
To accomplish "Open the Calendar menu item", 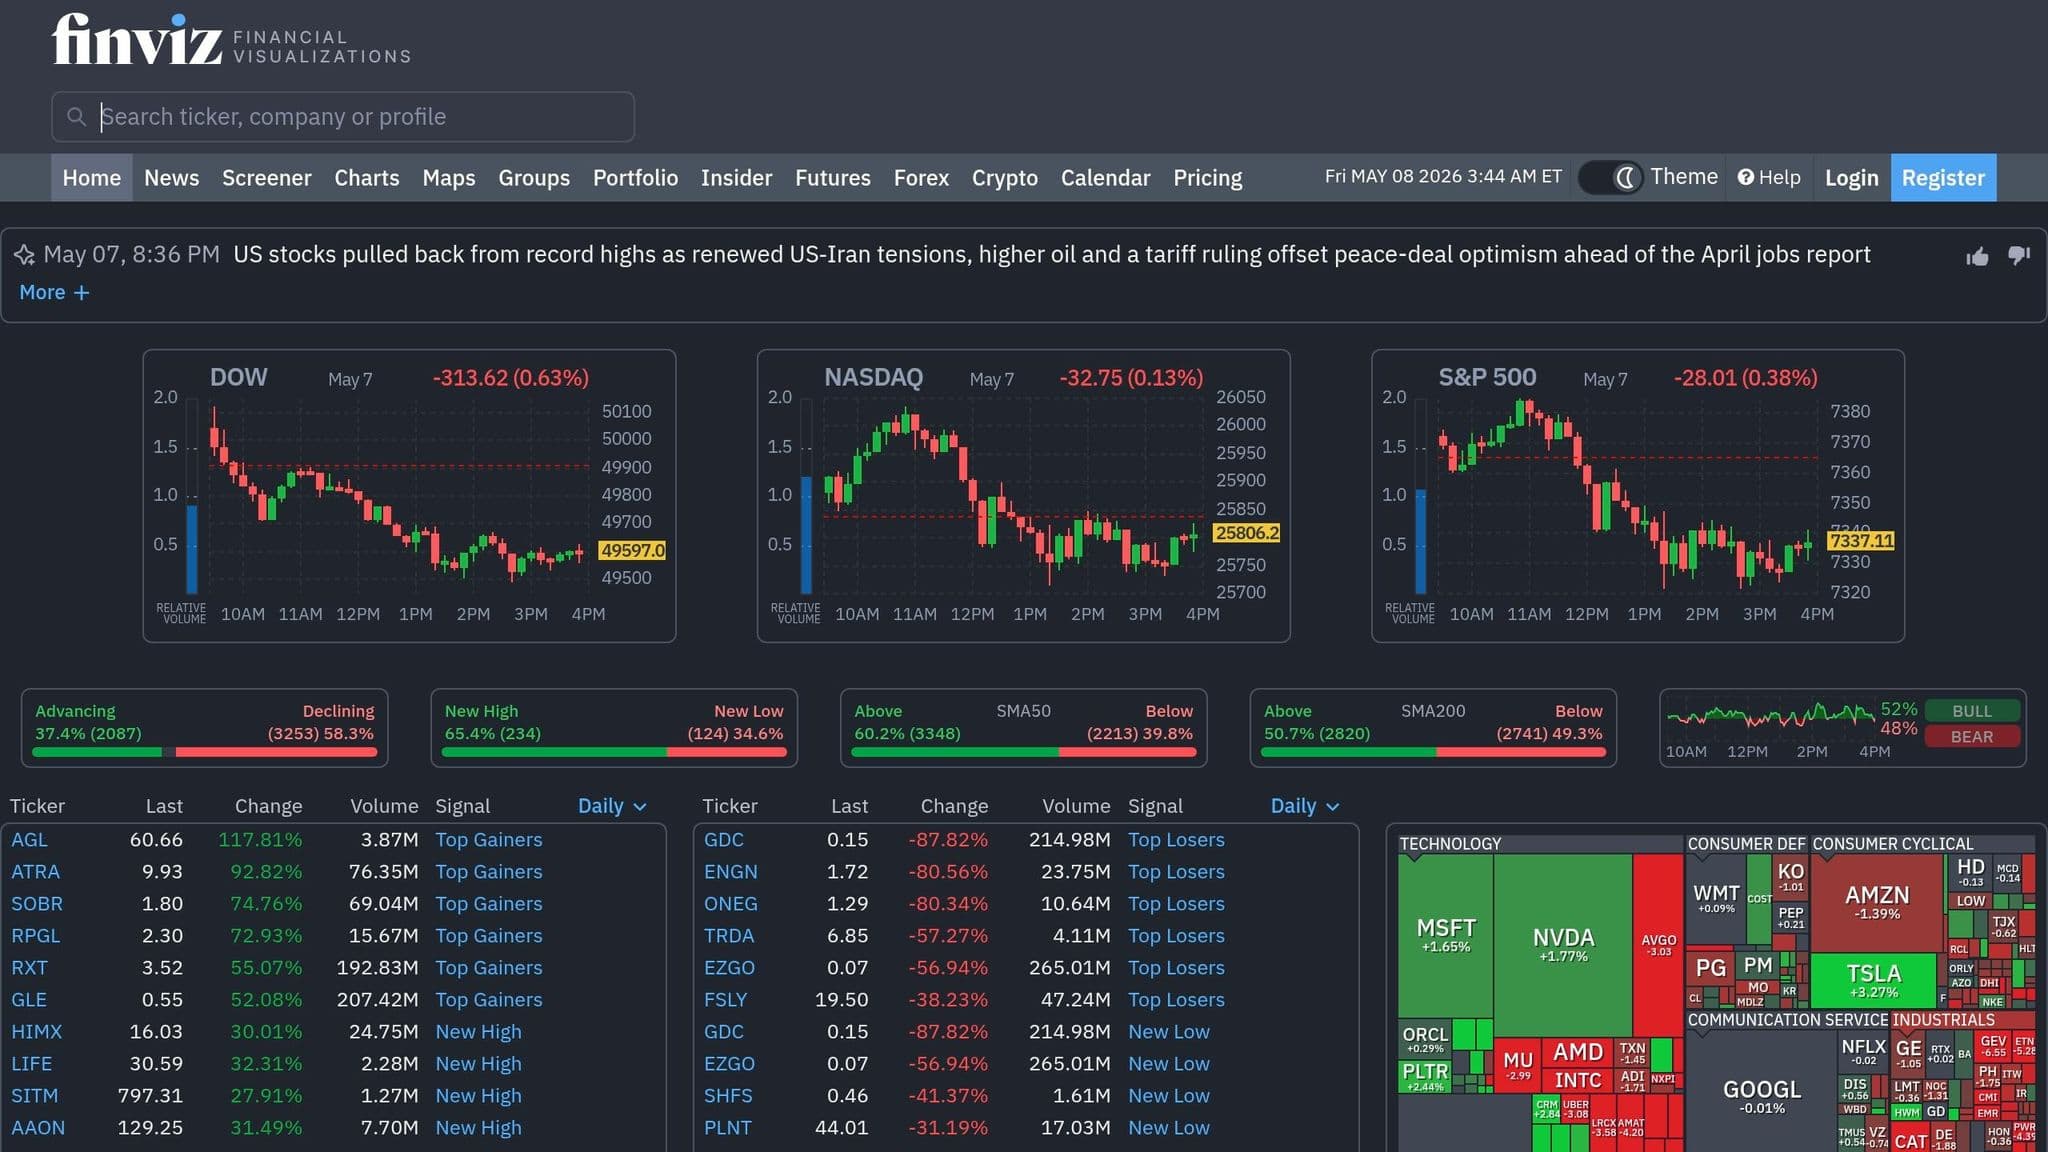I will coord(1105,178).
